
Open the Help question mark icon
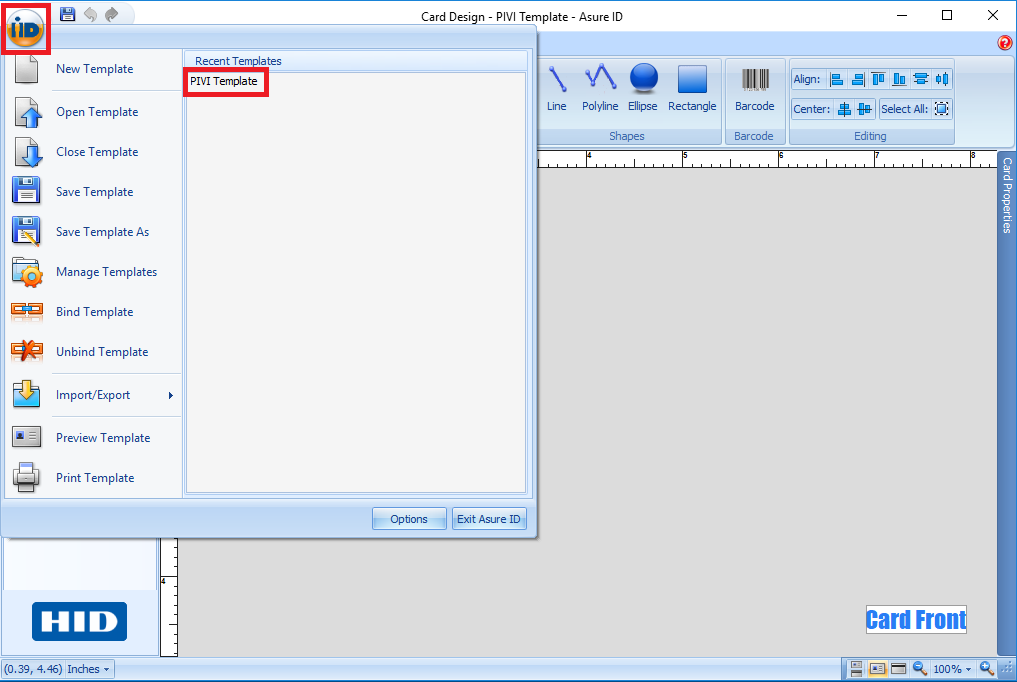(1005, 43)
